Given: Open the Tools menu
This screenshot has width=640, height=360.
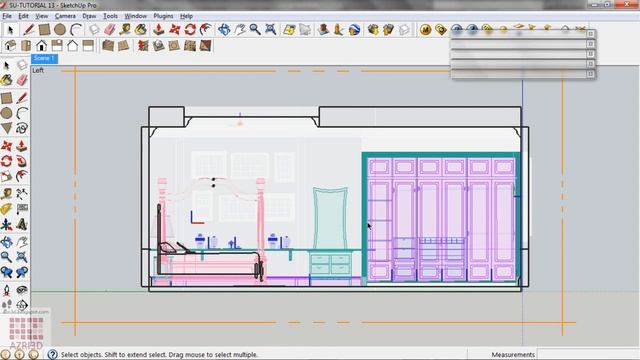Looking at the screenshot, I should pyautogui.click(x=110, y=16).
